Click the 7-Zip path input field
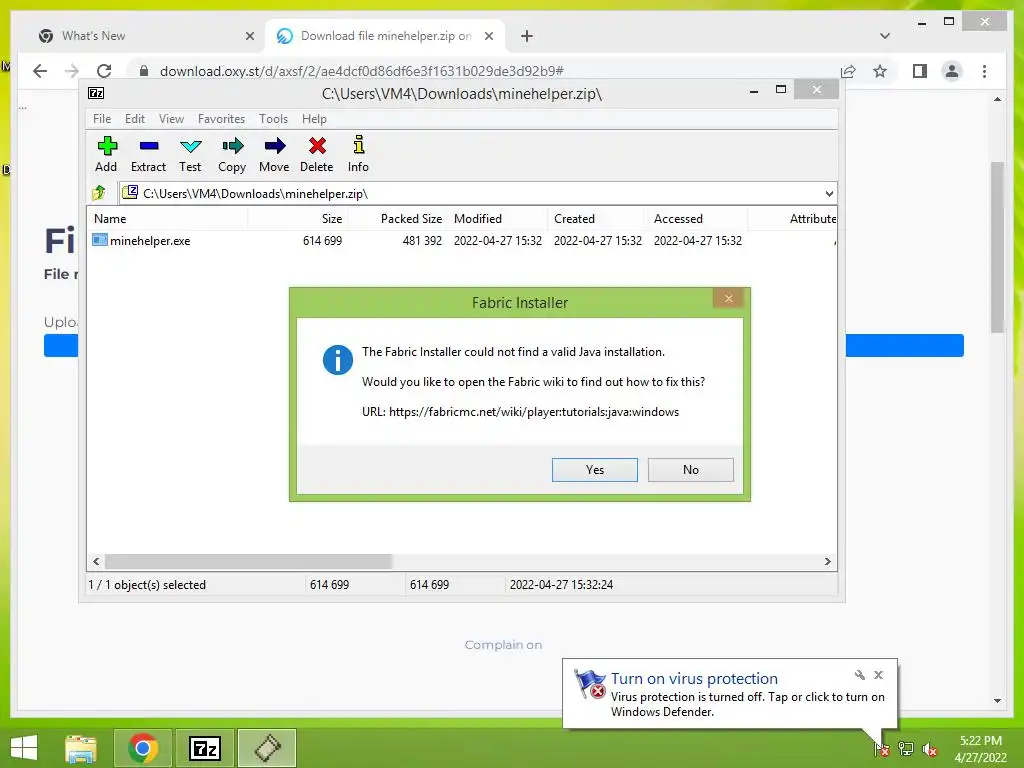This screenshot has width=1024, height=768. 477,193
